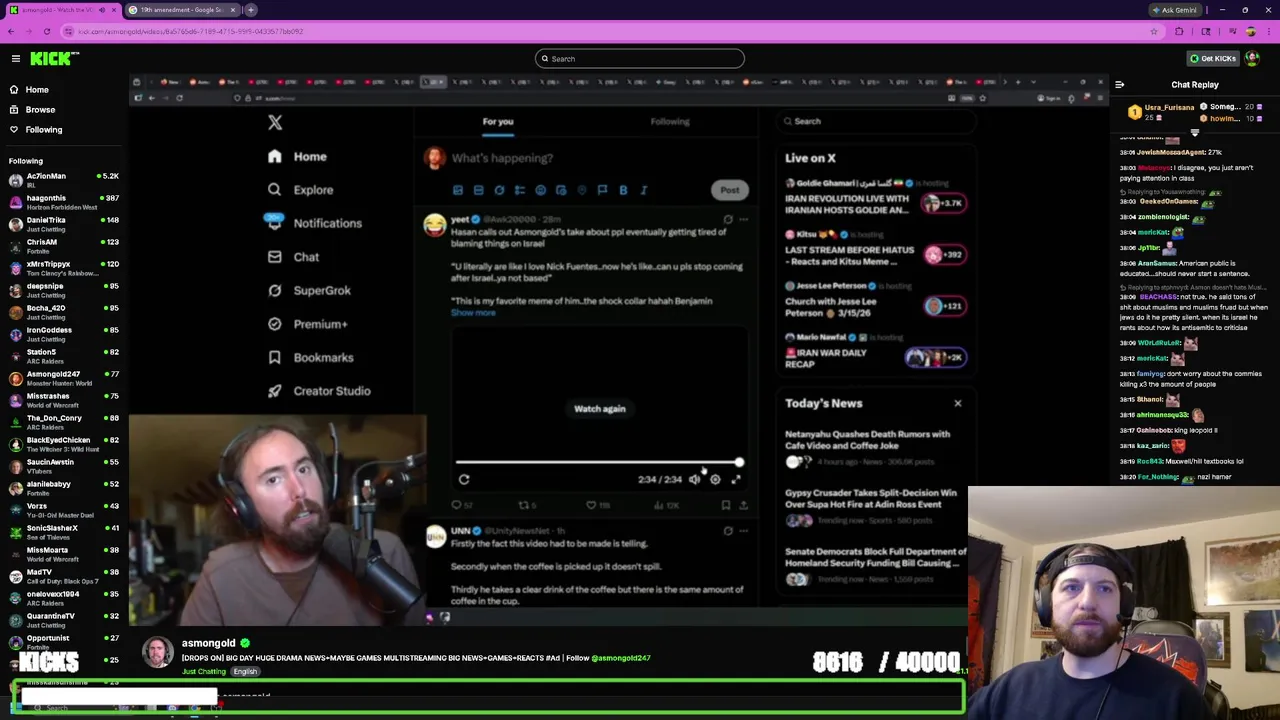Open Ac7ionMan's channel in Following list

pyautogui.click(x=62, y=180)
